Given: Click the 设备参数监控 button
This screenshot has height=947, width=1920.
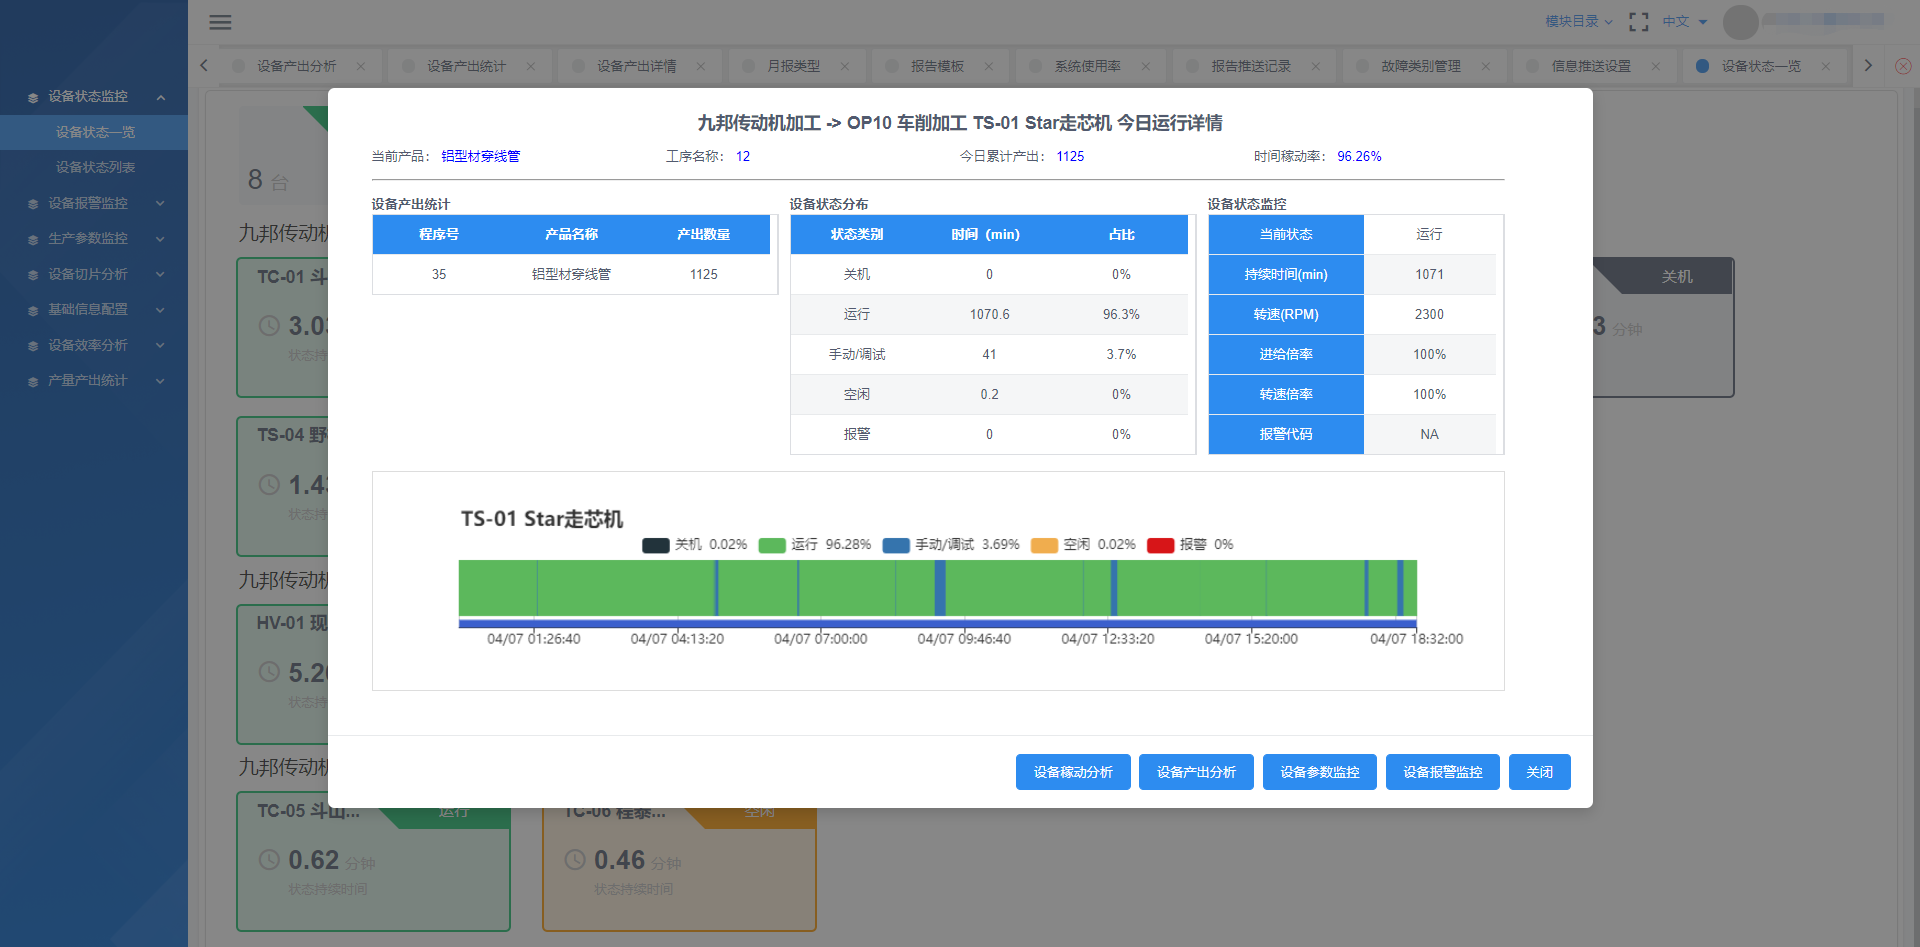Looking at the screenshot, I should 1320,772.
